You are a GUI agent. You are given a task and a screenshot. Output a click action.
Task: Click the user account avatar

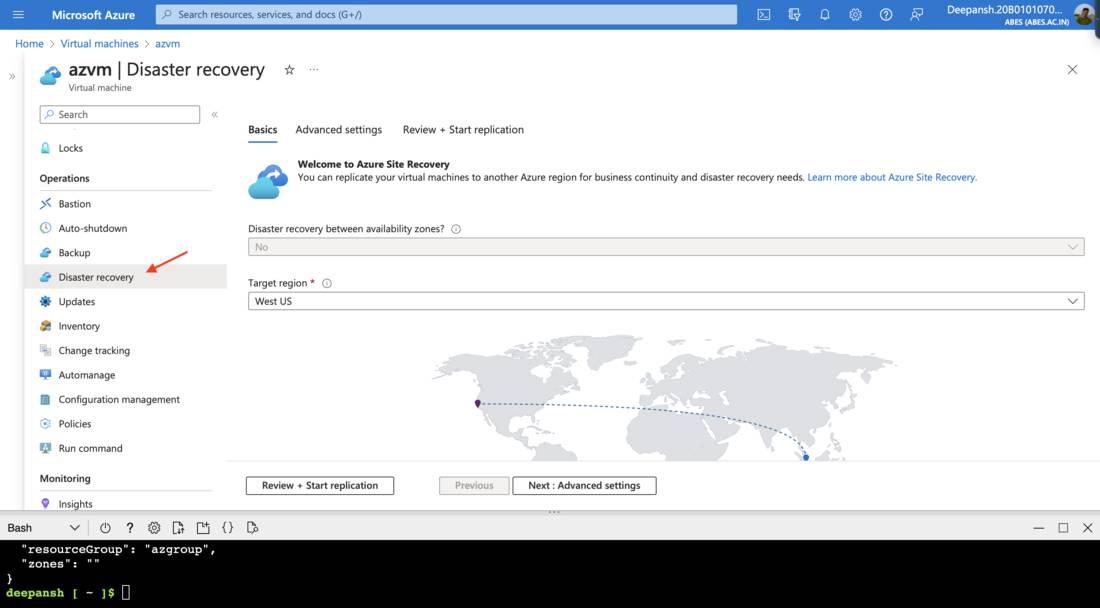tap(1084, 14)
